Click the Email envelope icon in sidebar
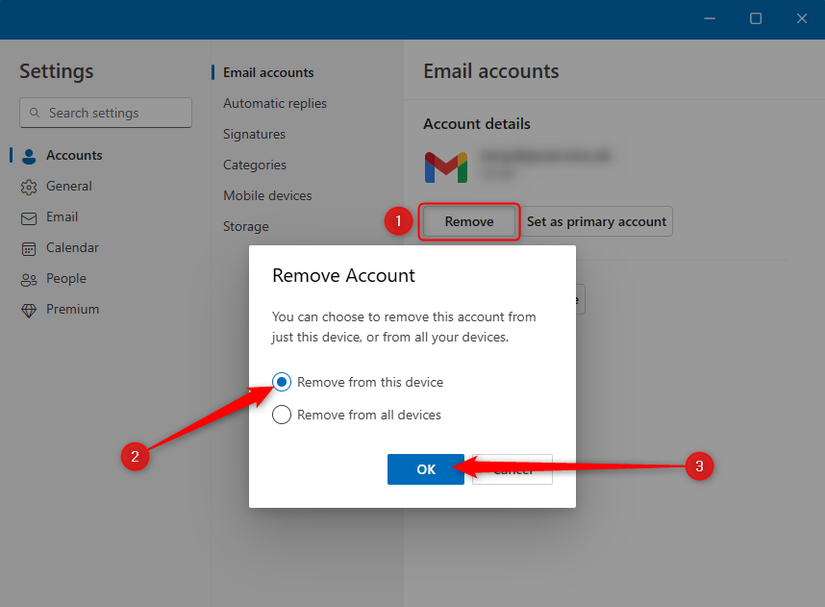 point(27,217)
